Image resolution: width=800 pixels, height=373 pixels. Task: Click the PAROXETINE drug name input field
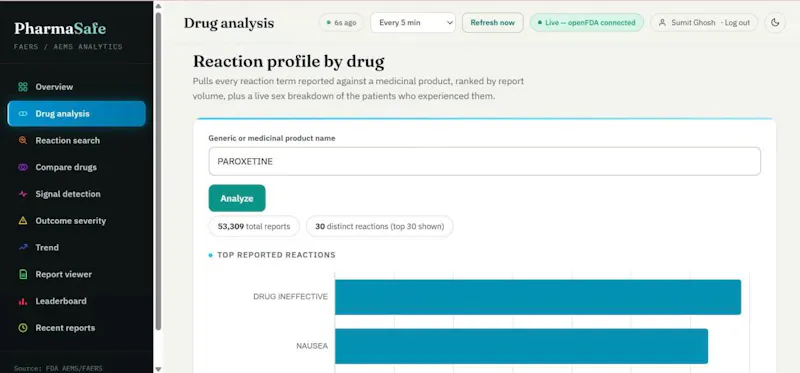(484, 161)
